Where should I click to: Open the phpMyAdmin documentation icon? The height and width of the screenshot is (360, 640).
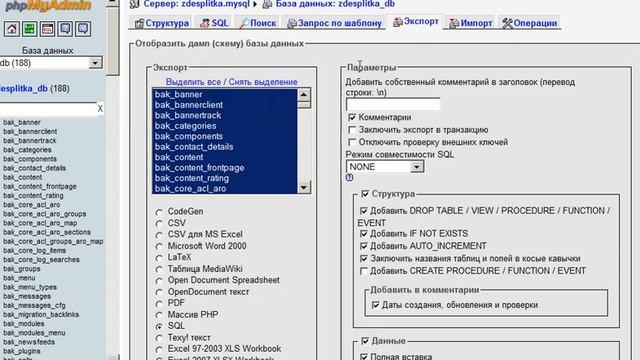point(65,29)
